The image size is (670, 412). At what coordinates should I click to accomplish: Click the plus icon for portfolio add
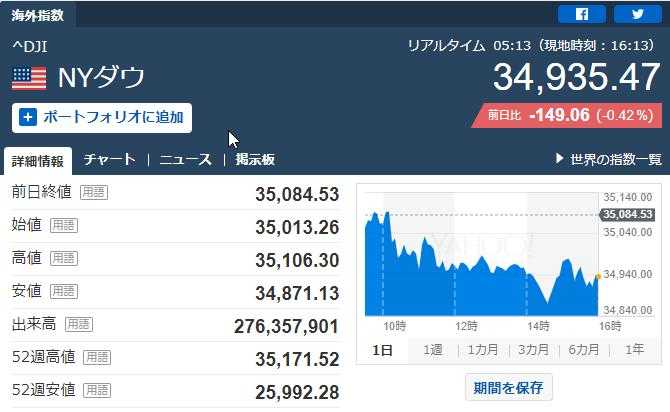(x=28, y=117)
